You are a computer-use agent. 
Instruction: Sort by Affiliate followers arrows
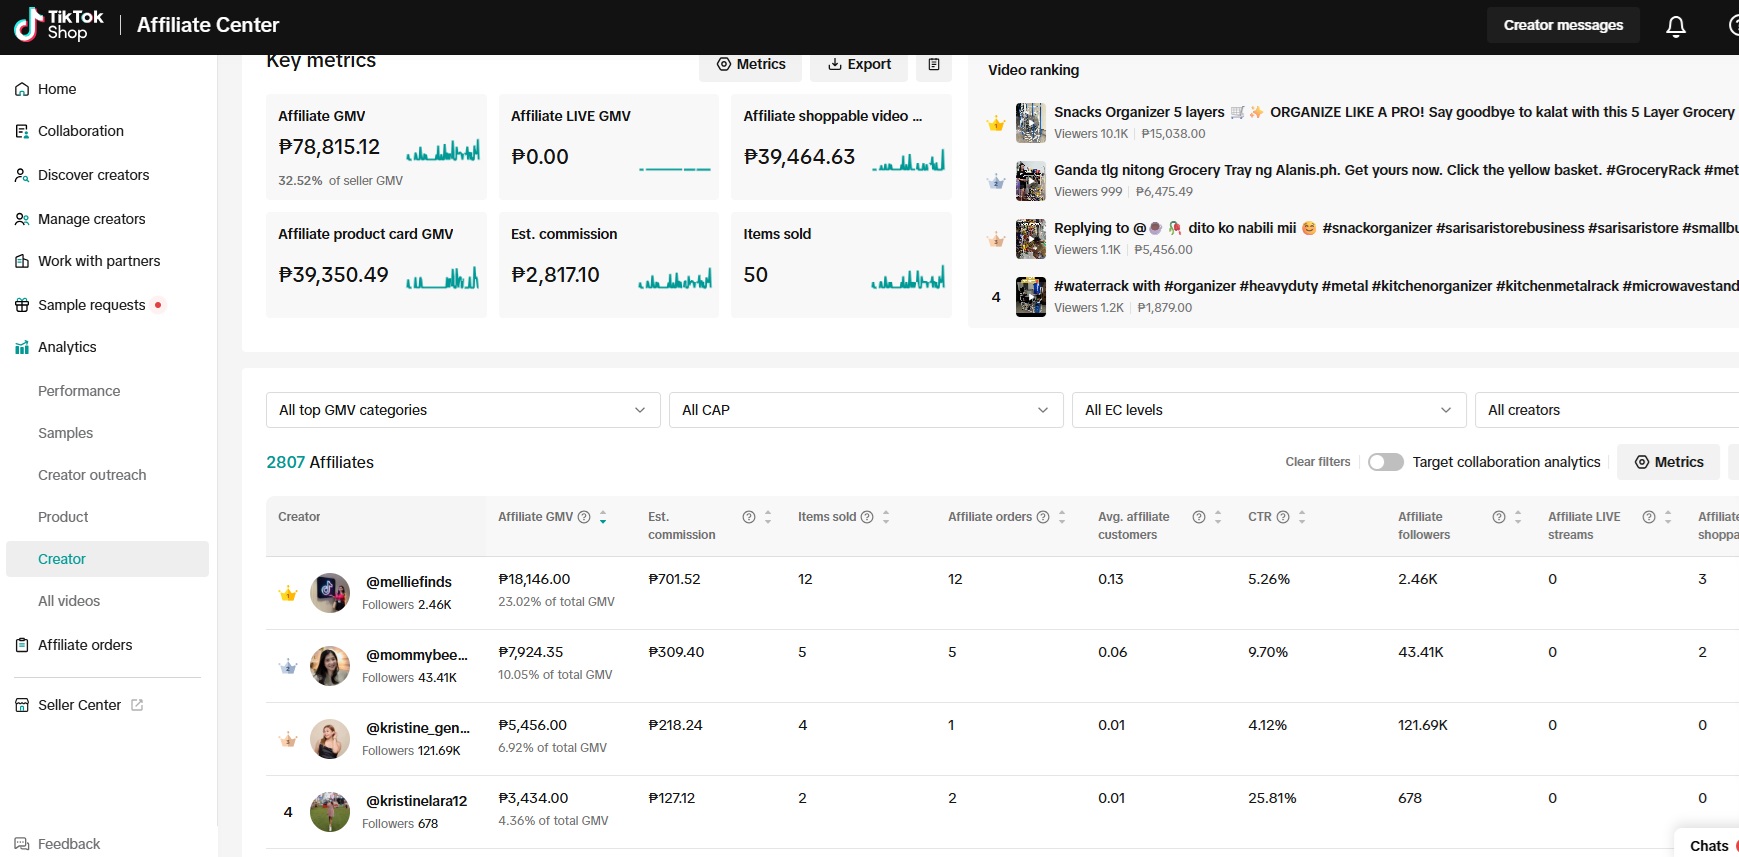point(1518,517)
